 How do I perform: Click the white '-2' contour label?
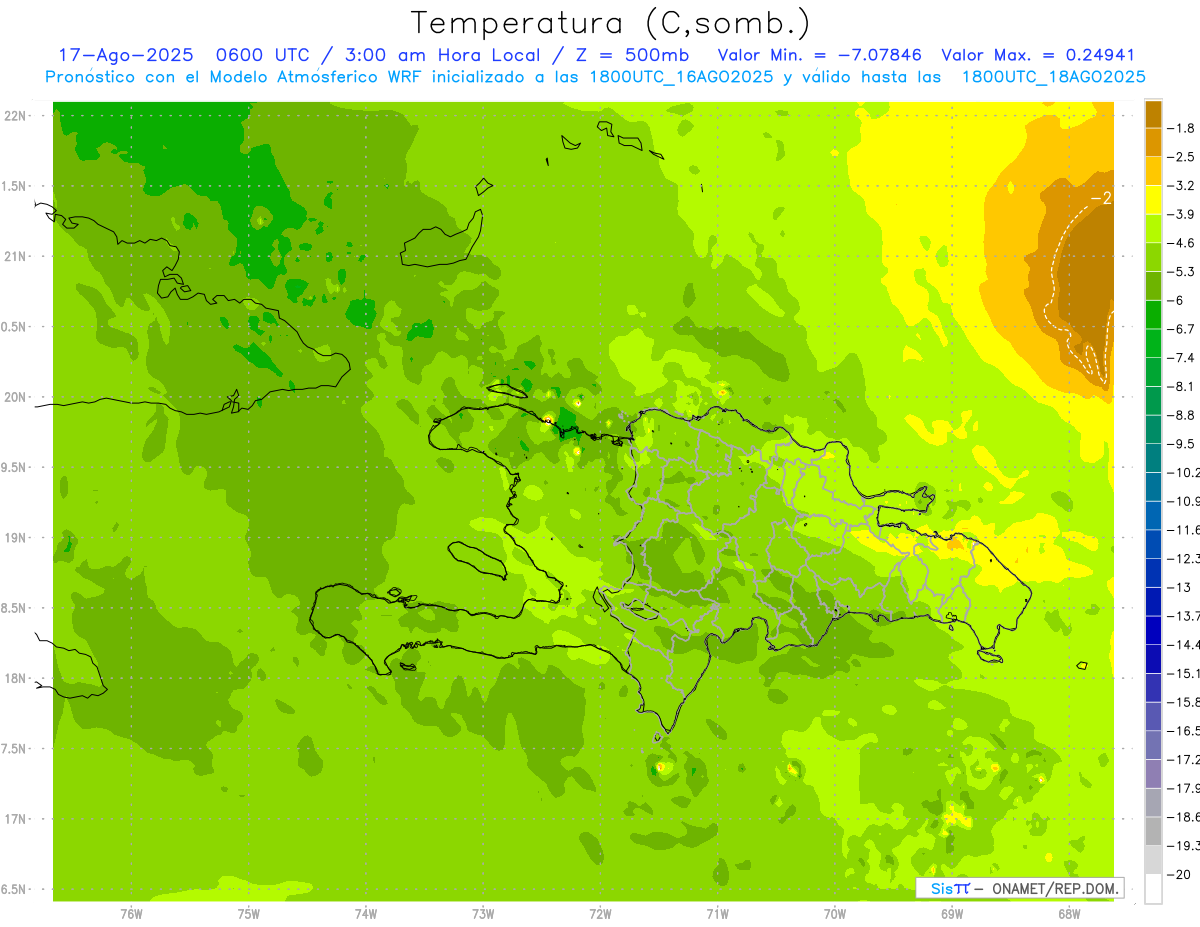[1101, 198]
